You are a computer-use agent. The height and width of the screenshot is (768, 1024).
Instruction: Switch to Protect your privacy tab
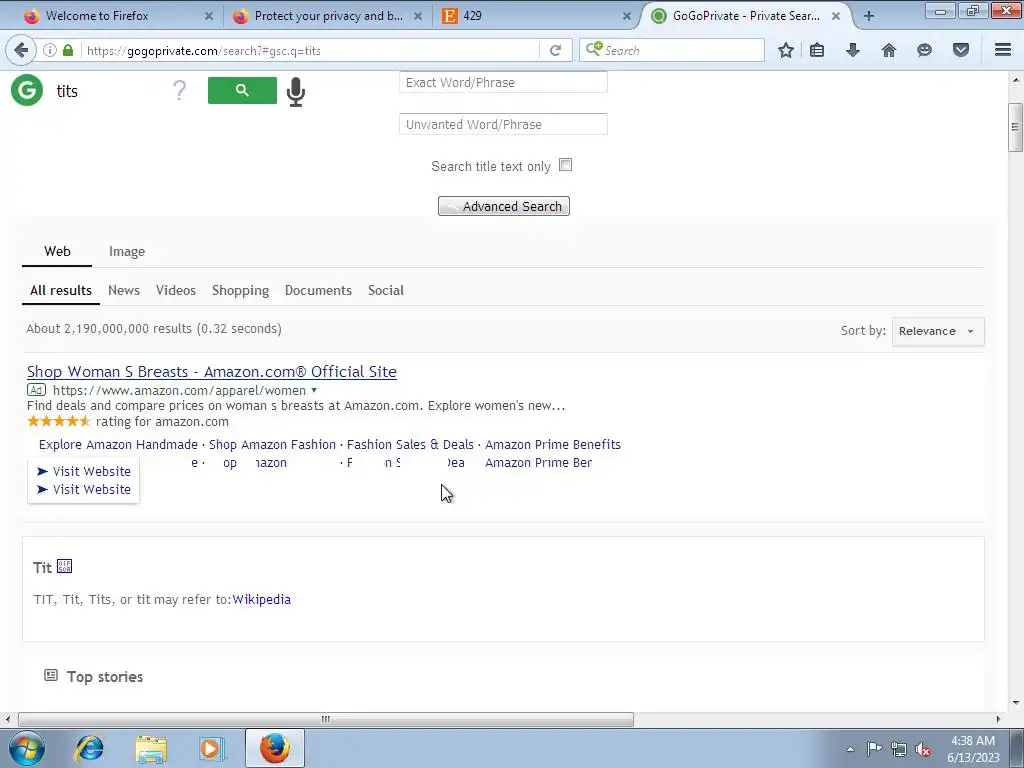(x=328, y=16)
